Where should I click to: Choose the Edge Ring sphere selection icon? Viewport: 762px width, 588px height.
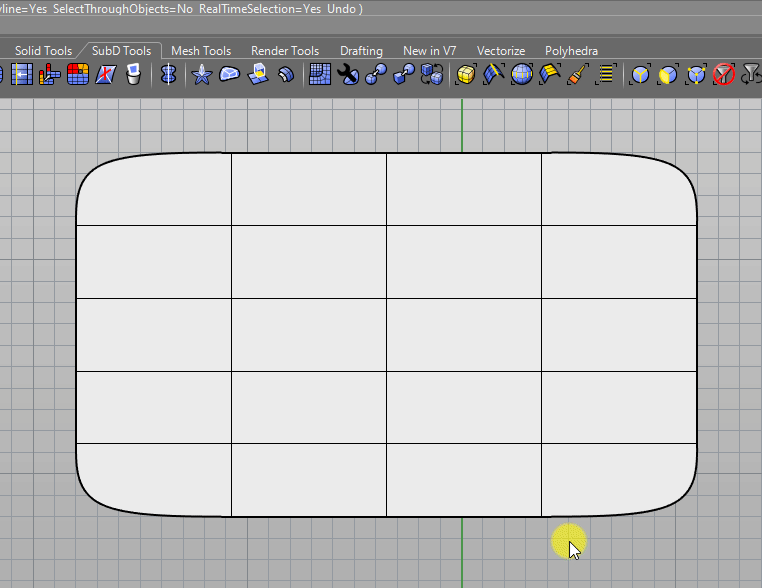tap(521, 74)
